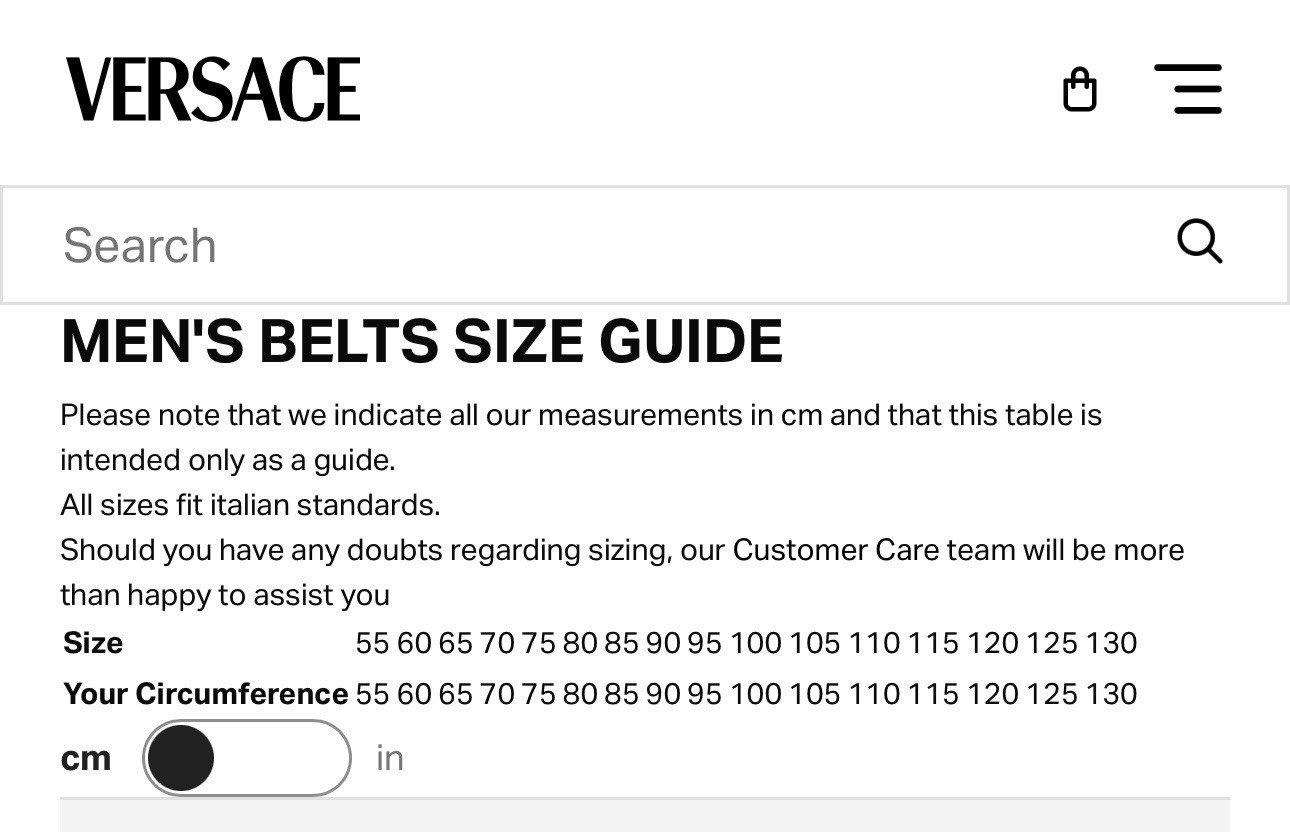This screenshot has width=1290, height=832.
Task: Click the 'Size' row header
Action: click(93, 643)
